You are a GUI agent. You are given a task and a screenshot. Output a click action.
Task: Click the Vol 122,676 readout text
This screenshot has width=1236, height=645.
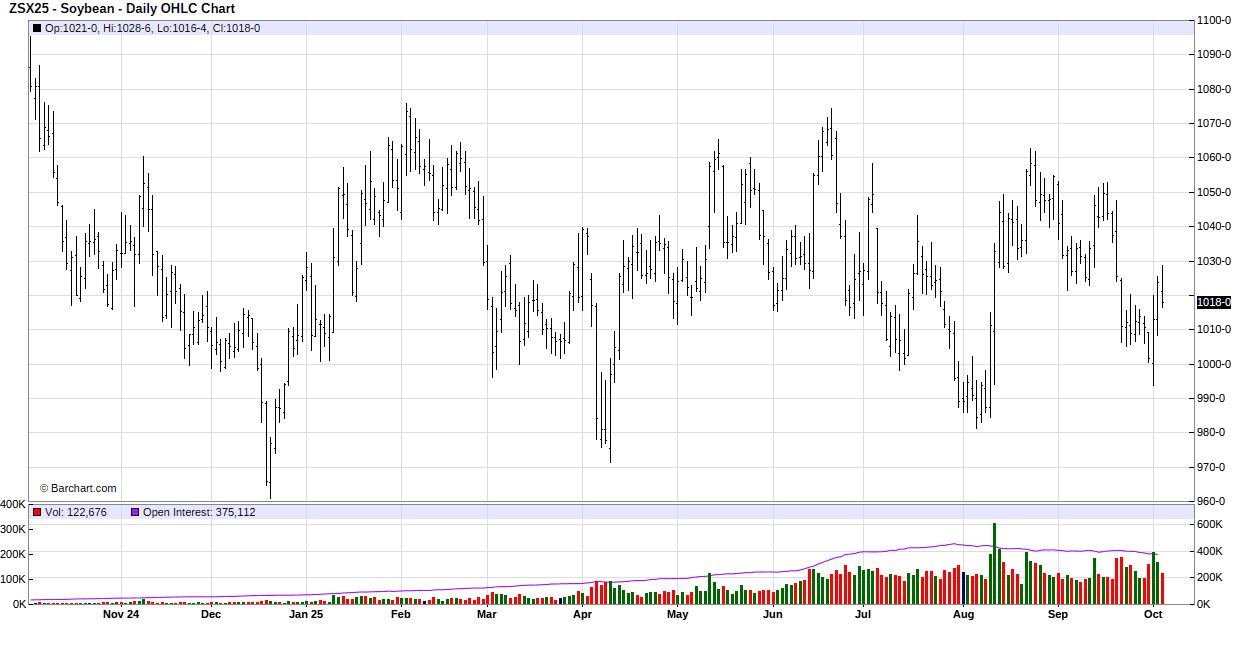coord(76,512)
